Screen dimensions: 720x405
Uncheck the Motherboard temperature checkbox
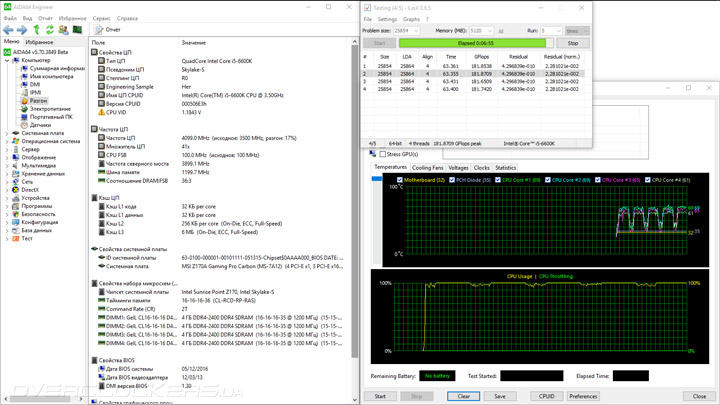400,180
